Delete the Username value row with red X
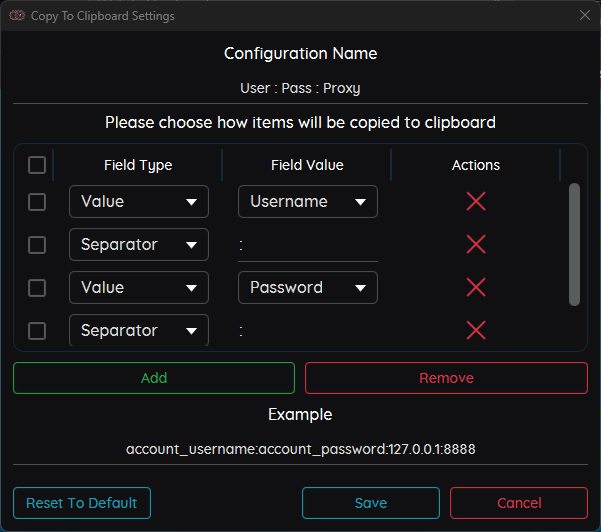This screenshot has height=532, width=601. tap(476, 201)
